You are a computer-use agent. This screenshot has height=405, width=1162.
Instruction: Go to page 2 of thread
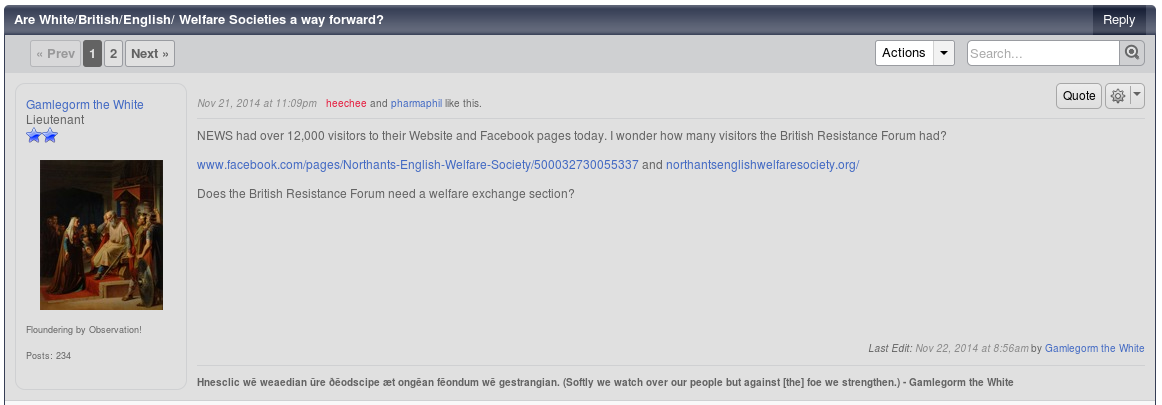click(x=113, y=53)
